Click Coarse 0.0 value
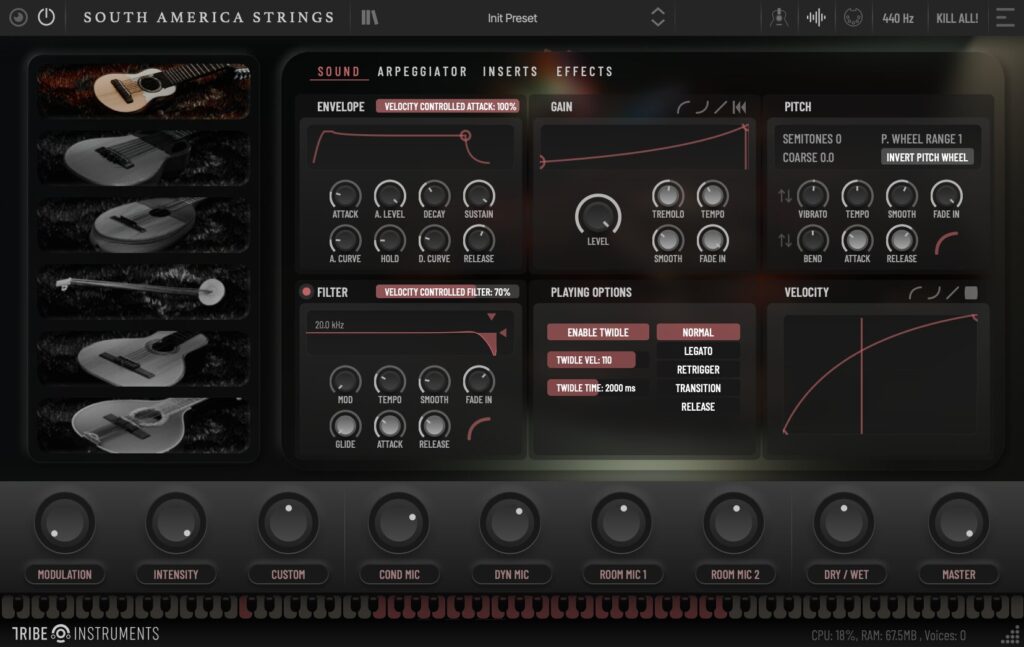This screenshot has height=647, width=1024. 808,157
